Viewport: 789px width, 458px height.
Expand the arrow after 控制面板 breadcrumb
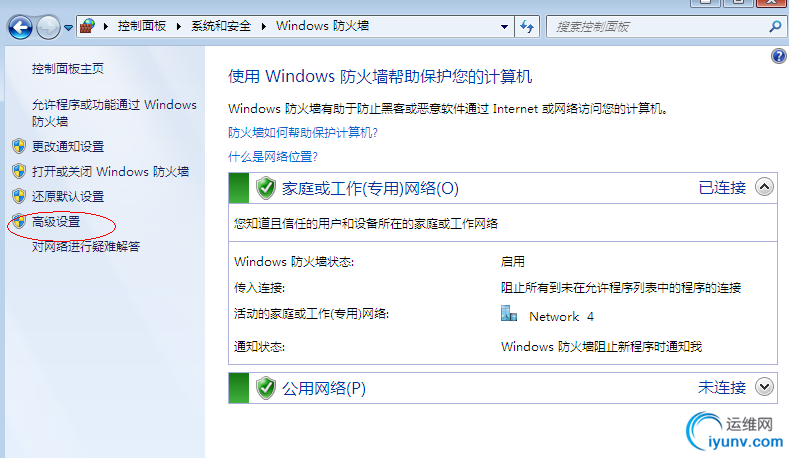click(x=179, y=26)
